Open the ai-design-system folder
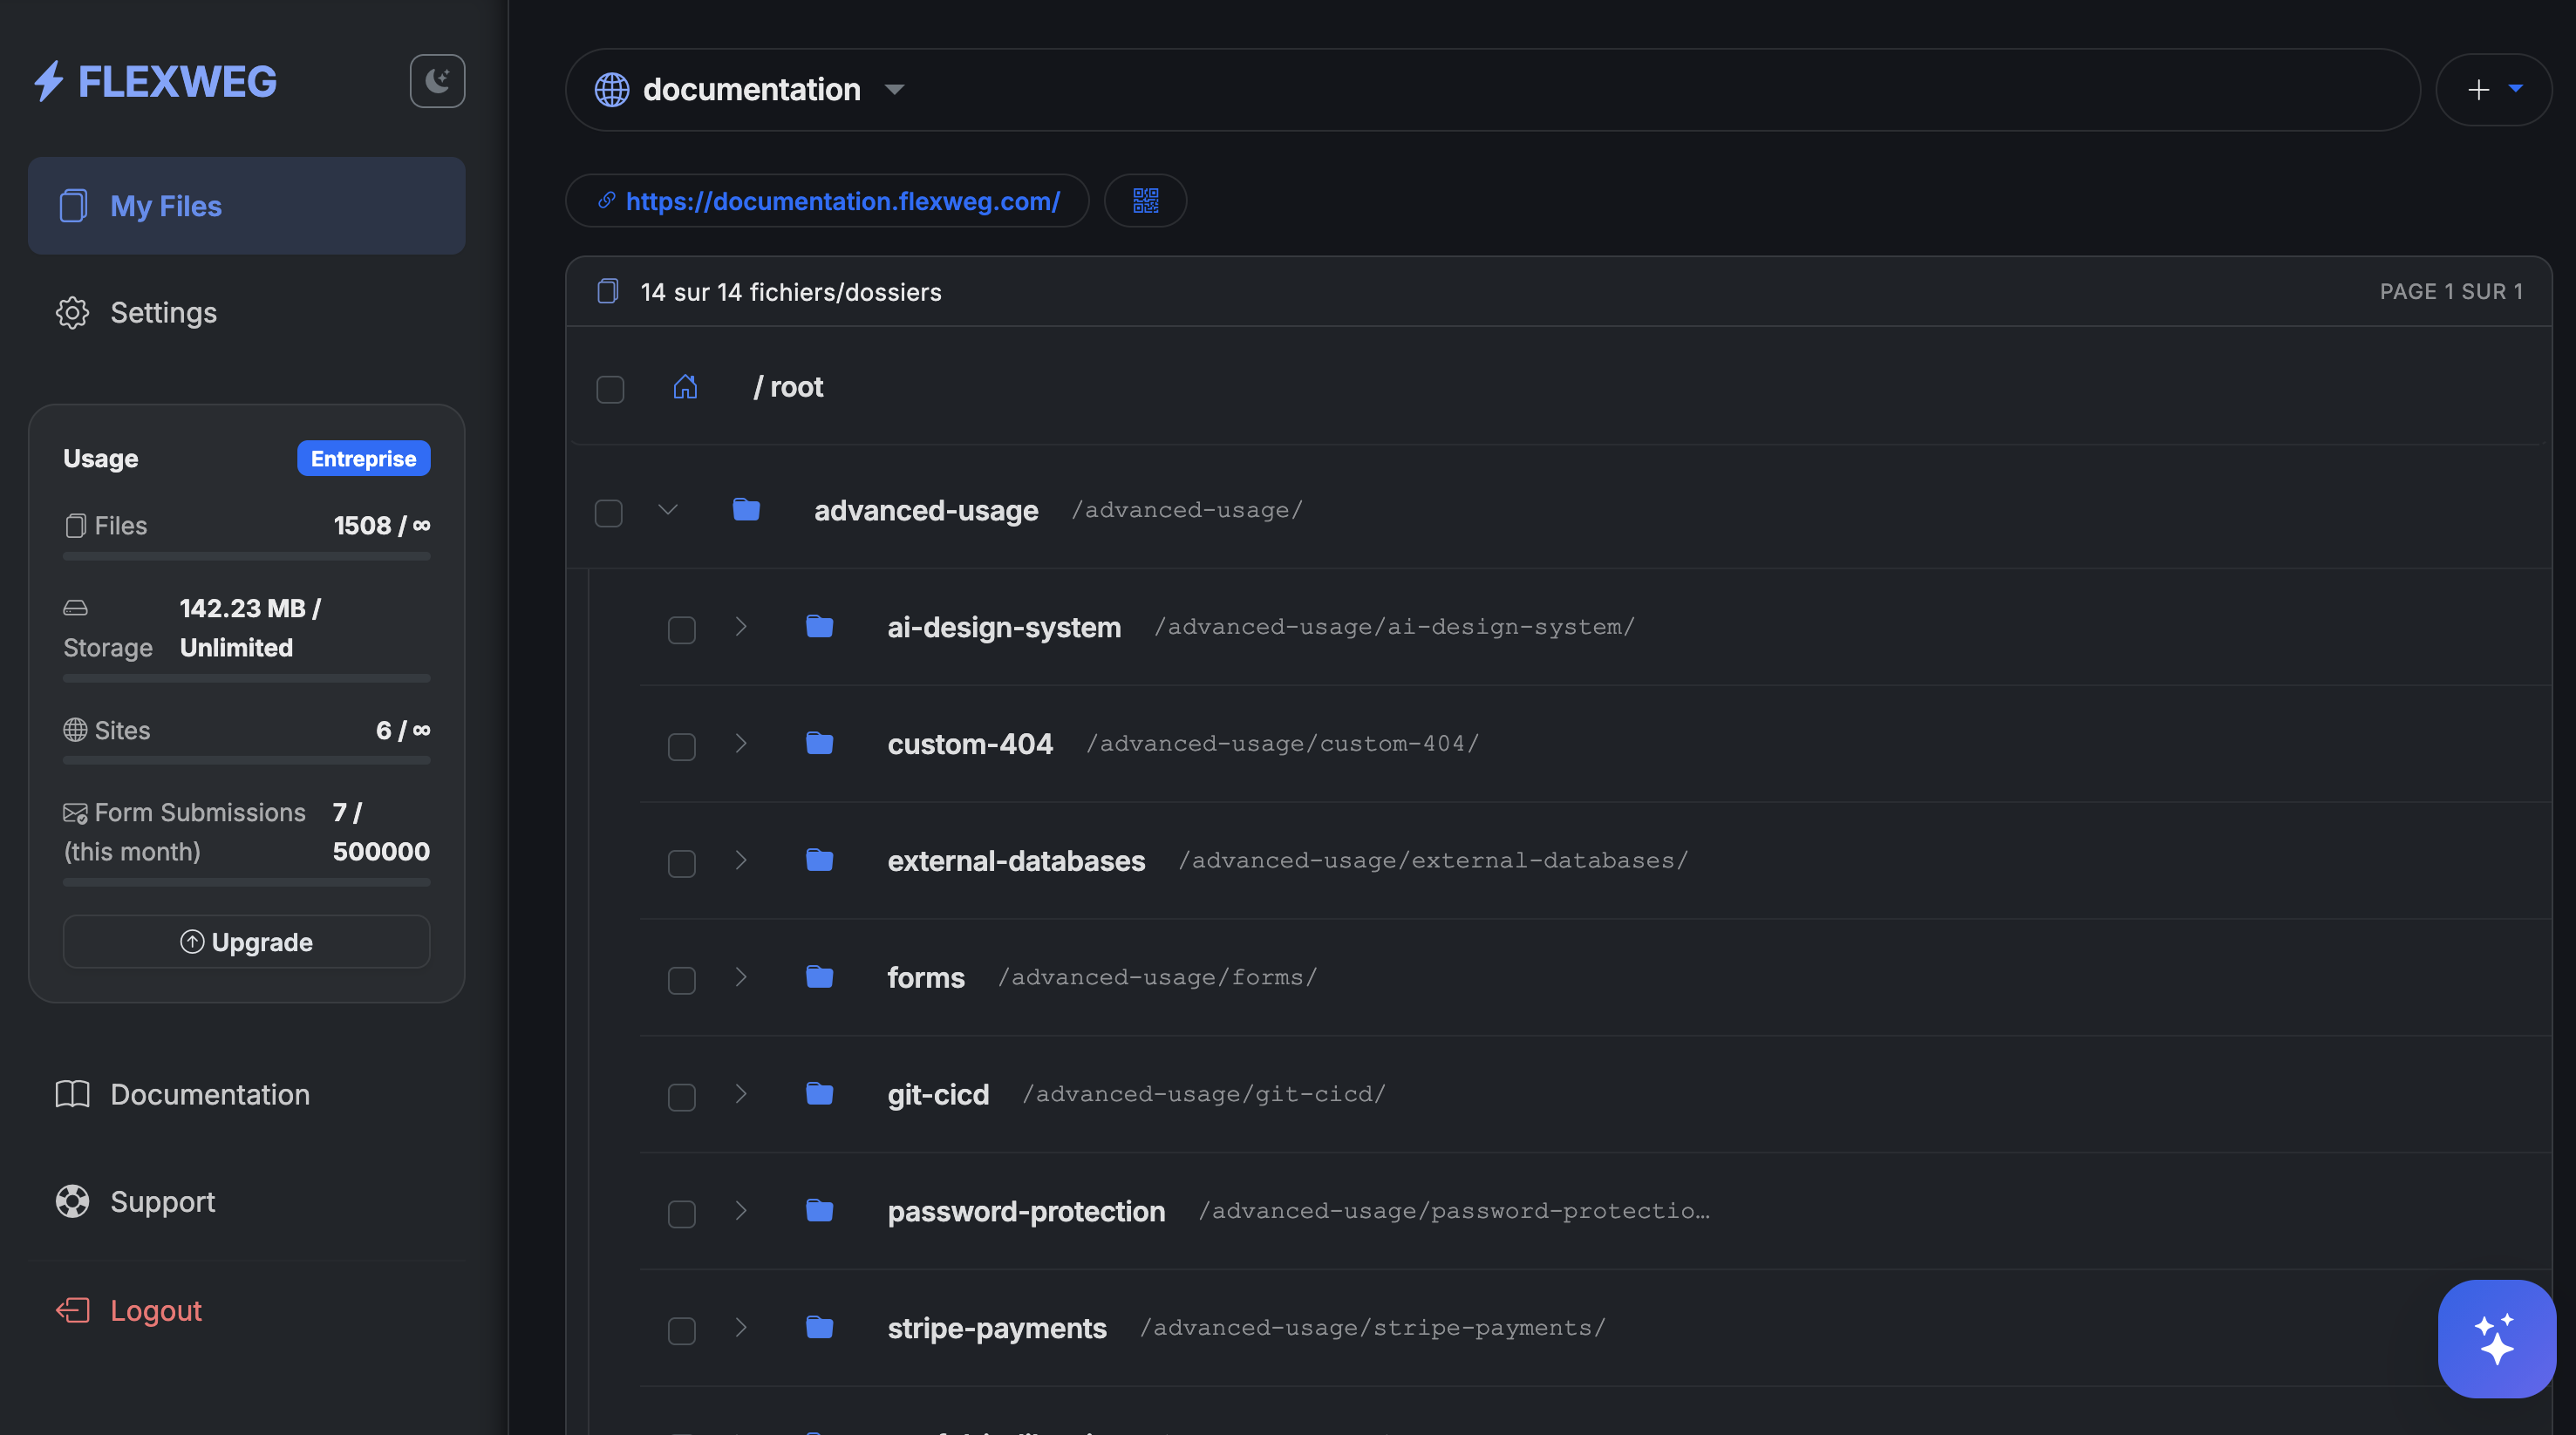 pos(1004,627)
